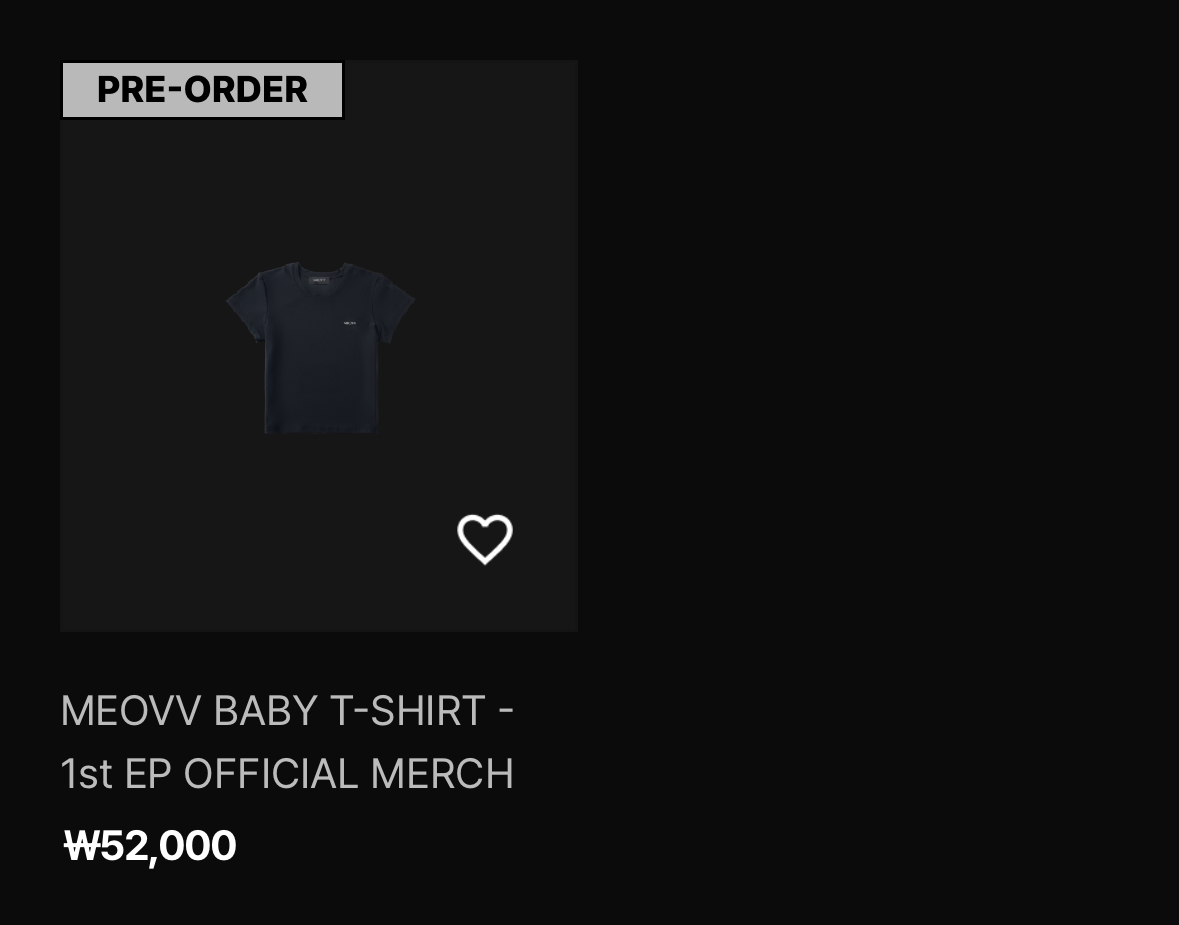Click the MERCH word in product name

coord(442,774)
